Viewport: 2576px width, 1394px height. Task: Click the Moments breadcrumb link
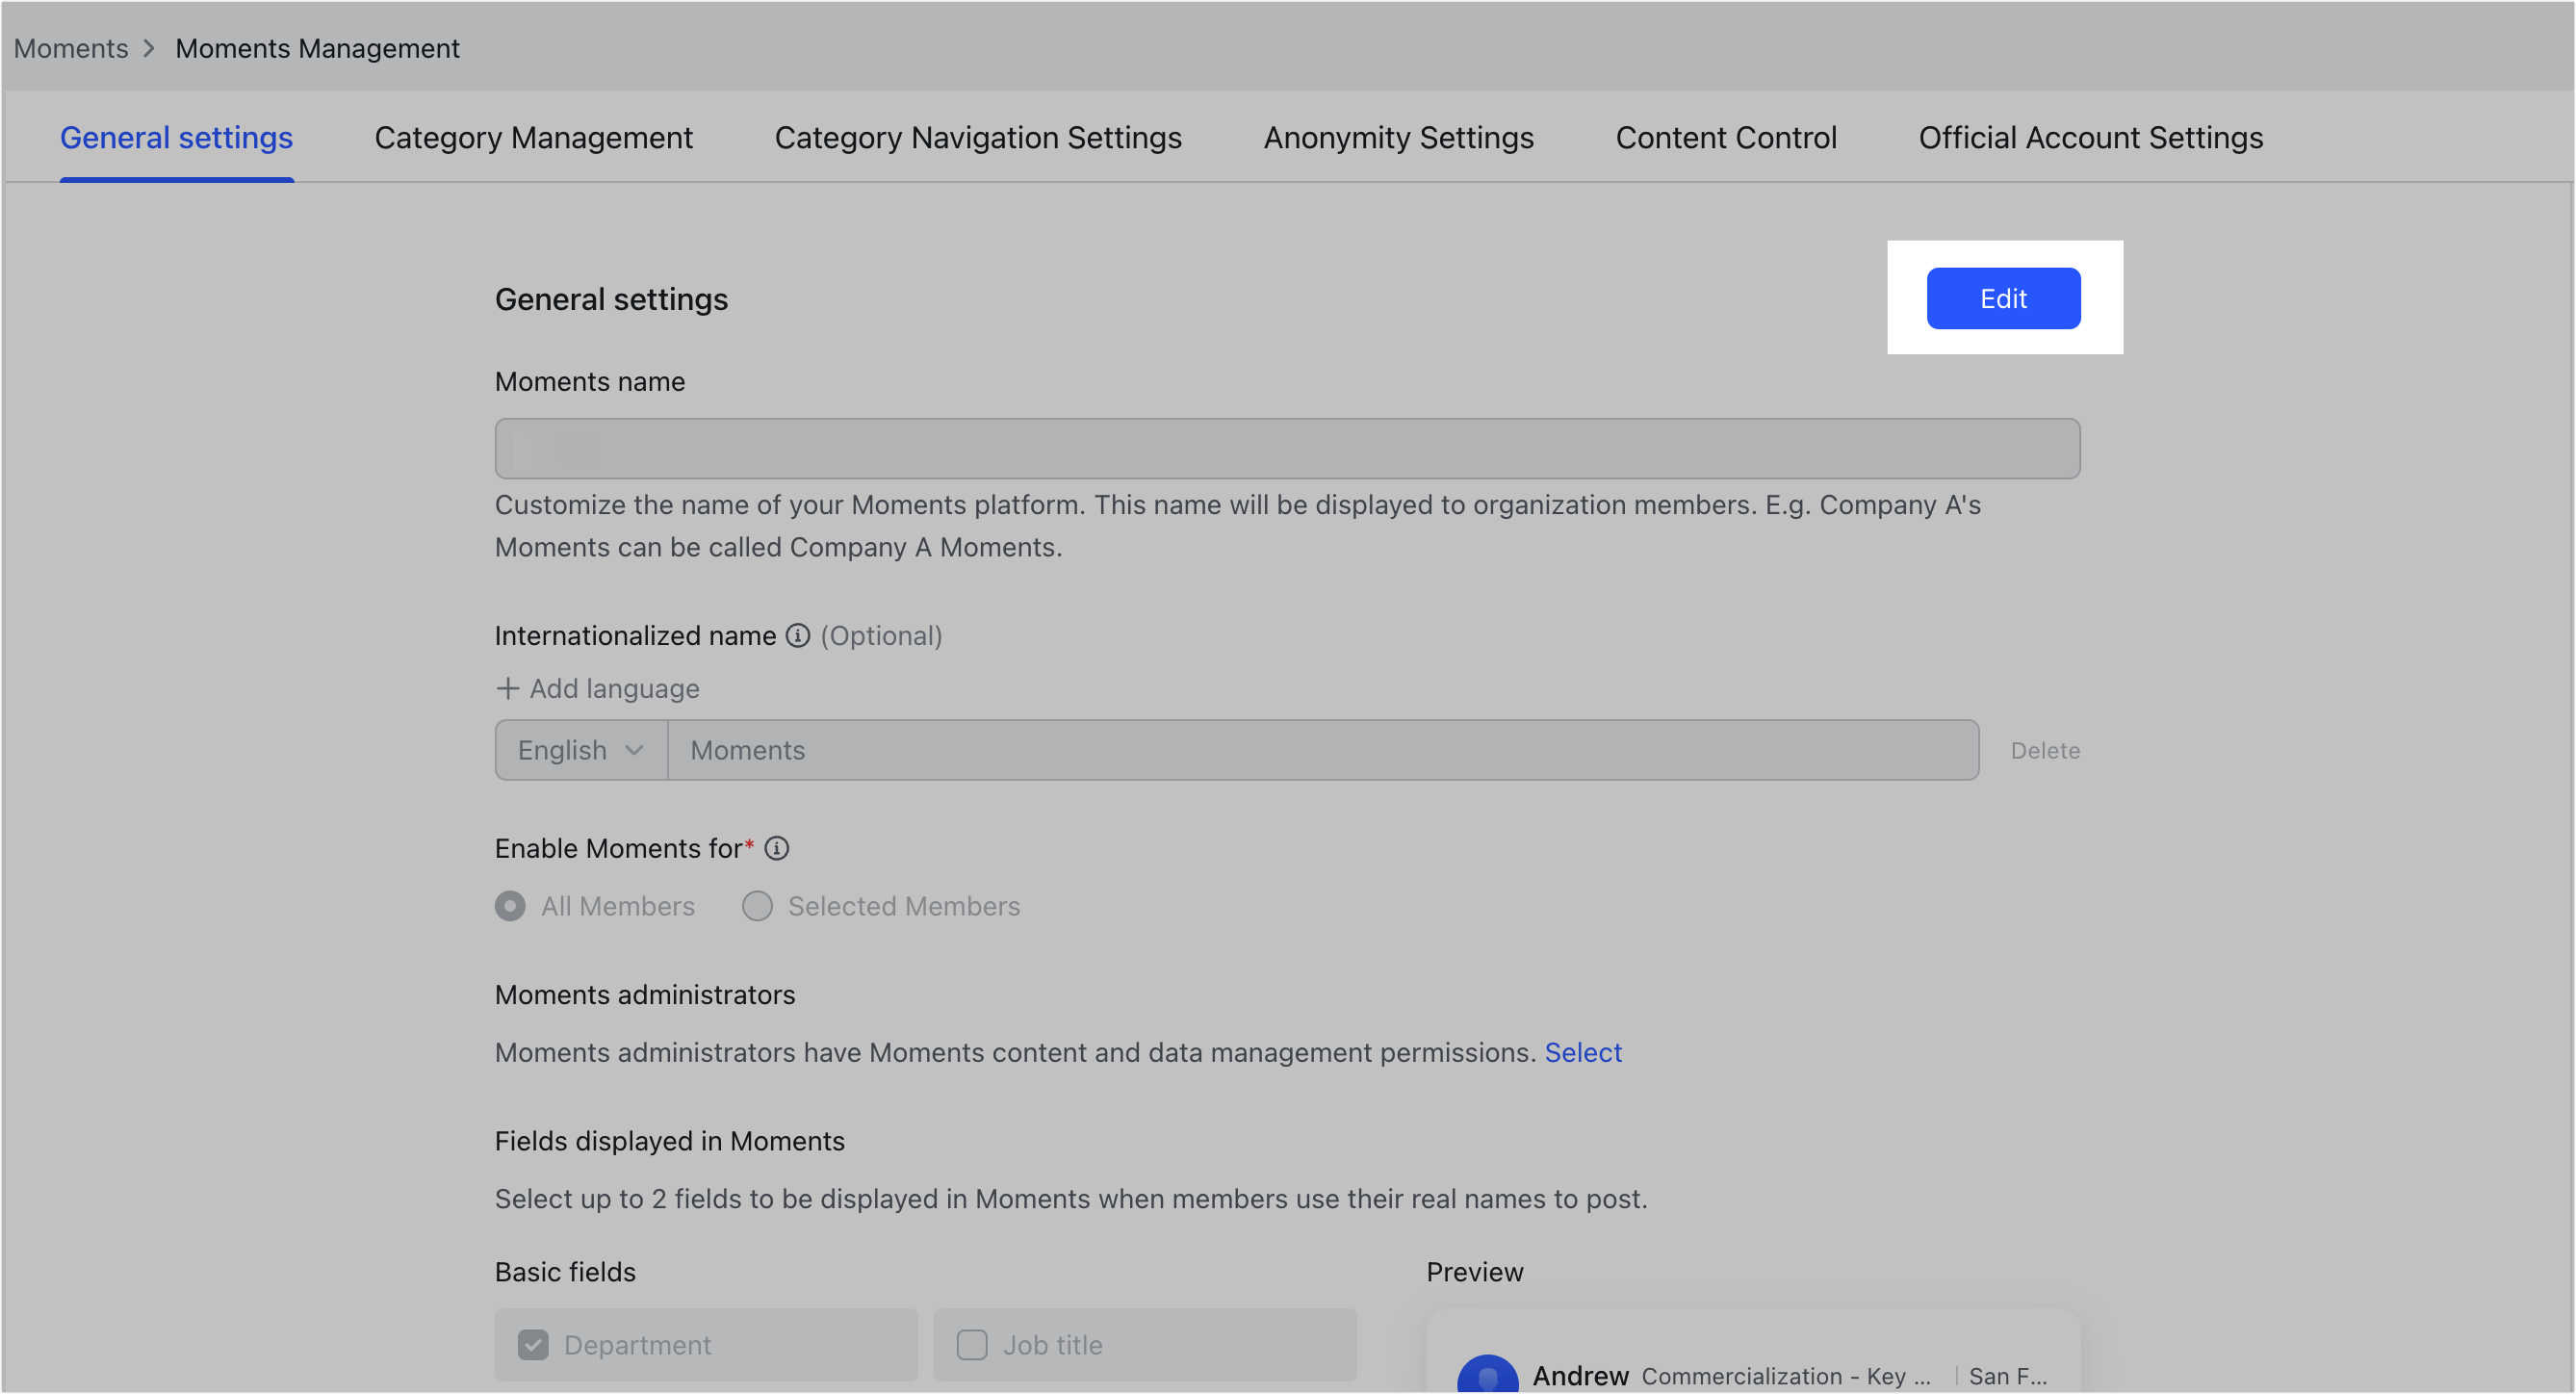(x=71, y=48)
